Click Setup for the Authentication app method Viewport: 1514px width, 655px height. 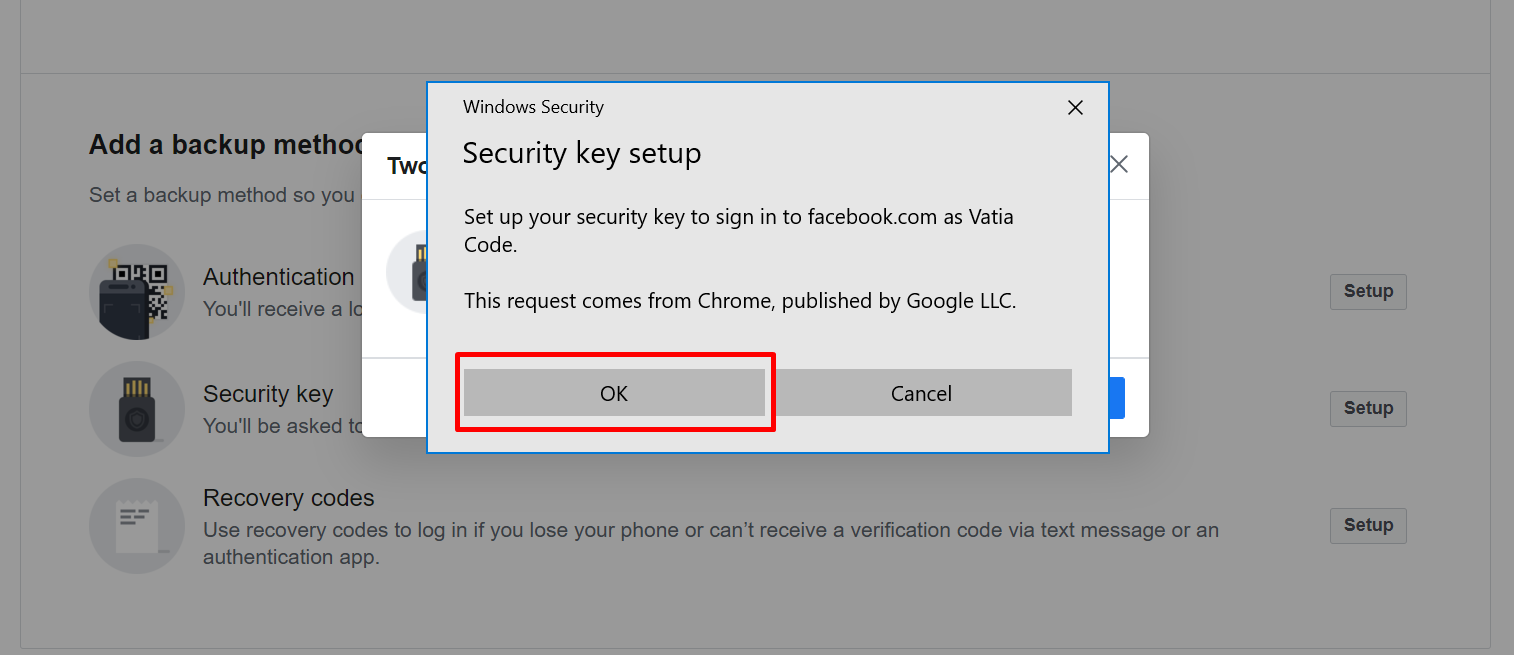(1368, 292)
